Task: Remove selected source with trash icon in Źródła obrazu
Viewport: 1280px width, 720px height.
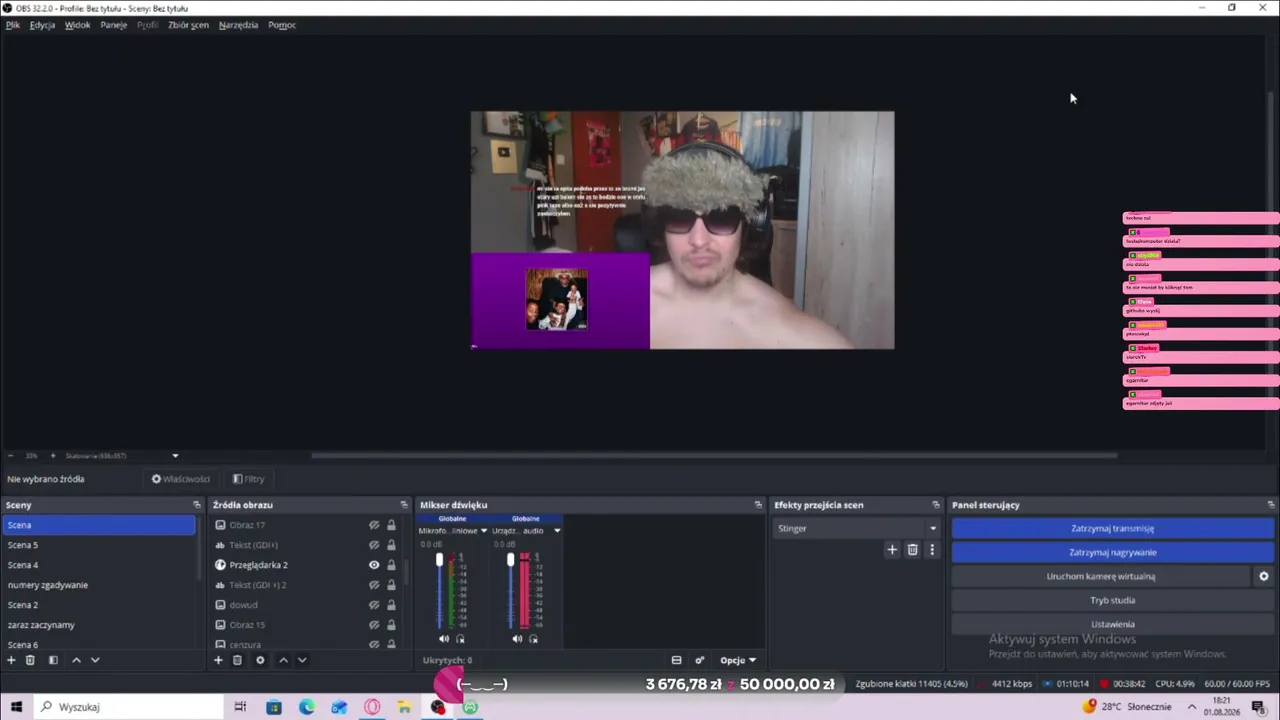Action: point(237,660)
